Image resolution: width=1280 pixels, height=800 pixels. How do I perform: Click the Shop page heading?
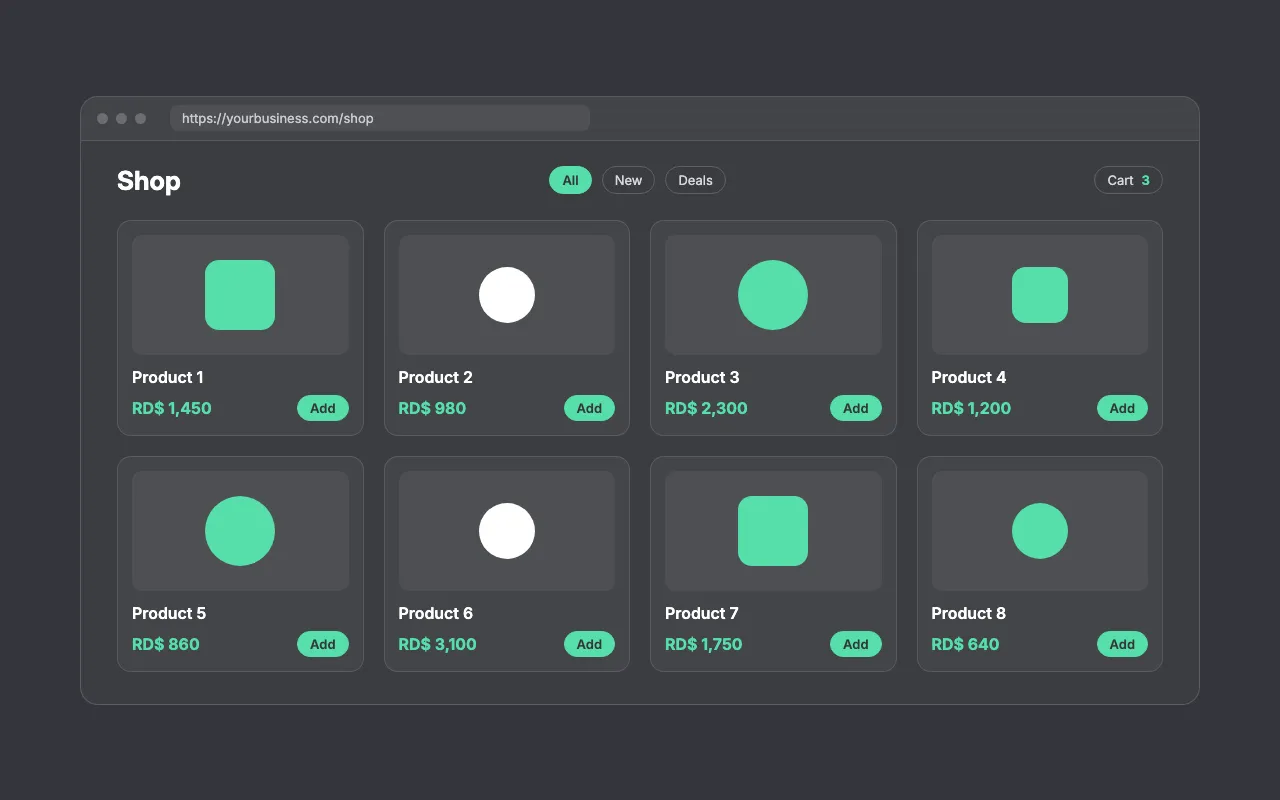(149, 181)
